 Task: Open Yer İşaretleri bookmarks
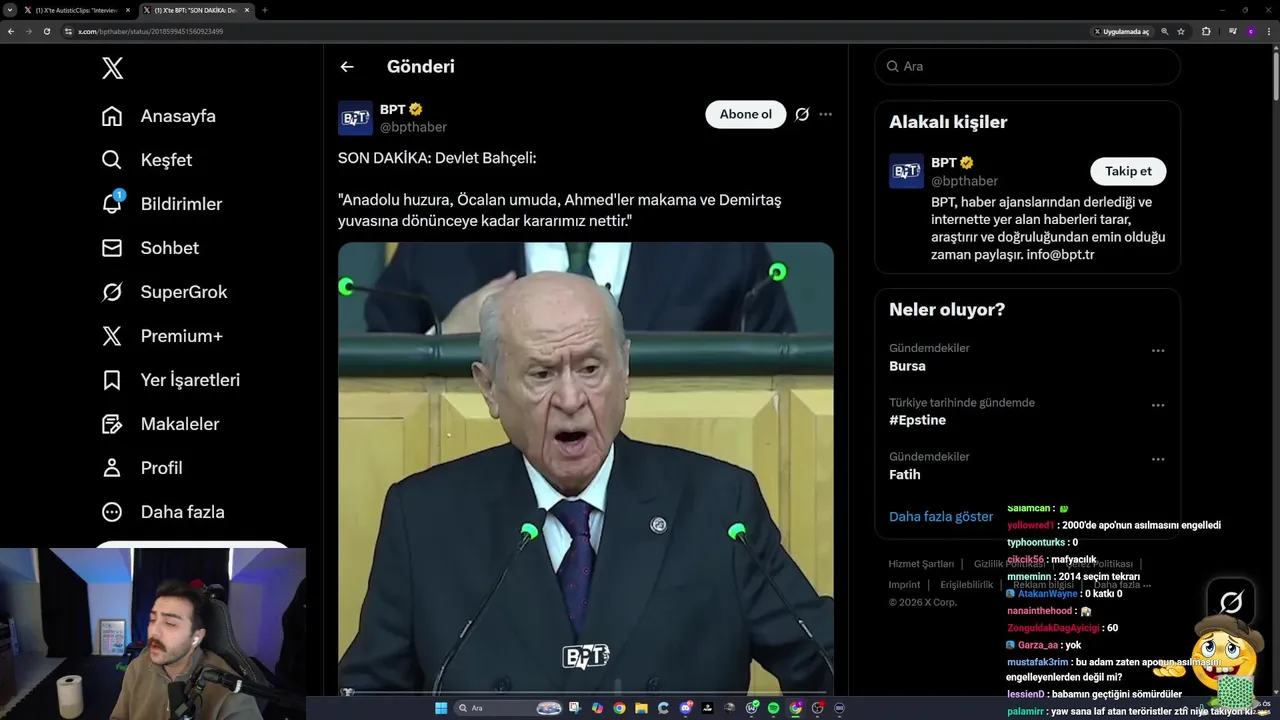[x=171, y=380]
